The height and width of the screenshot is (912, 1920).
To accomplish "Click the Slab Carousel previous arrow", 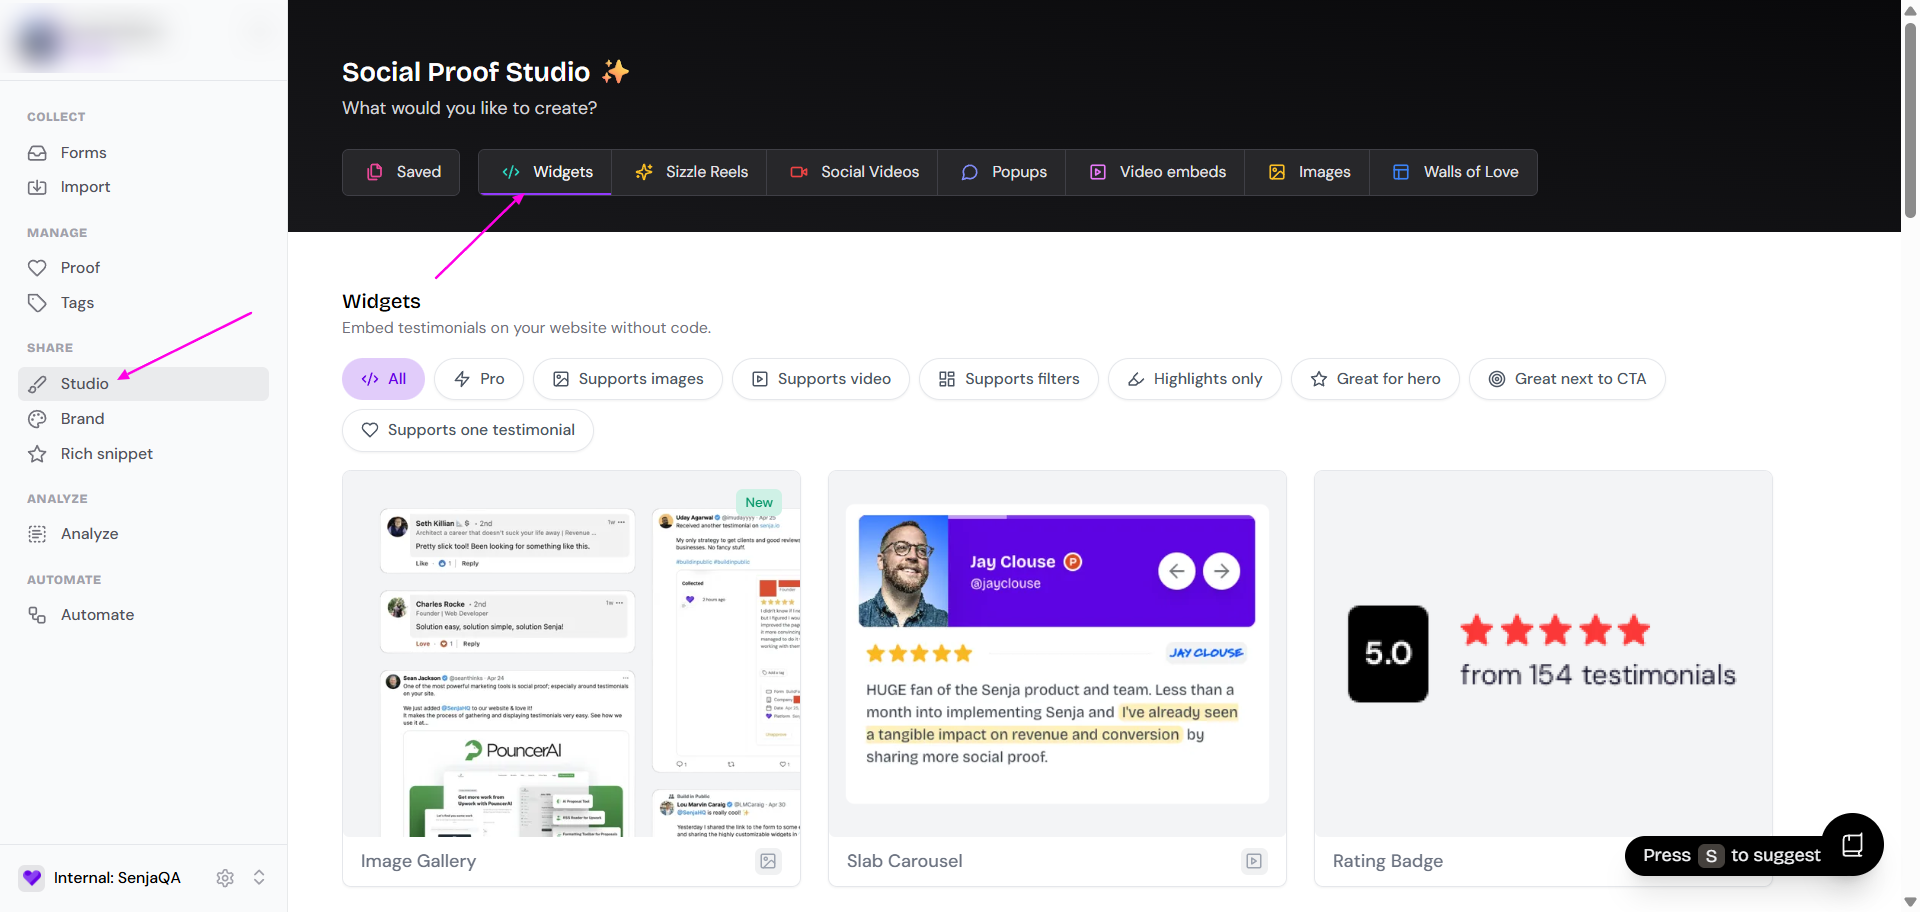I will click(1176, 571).
